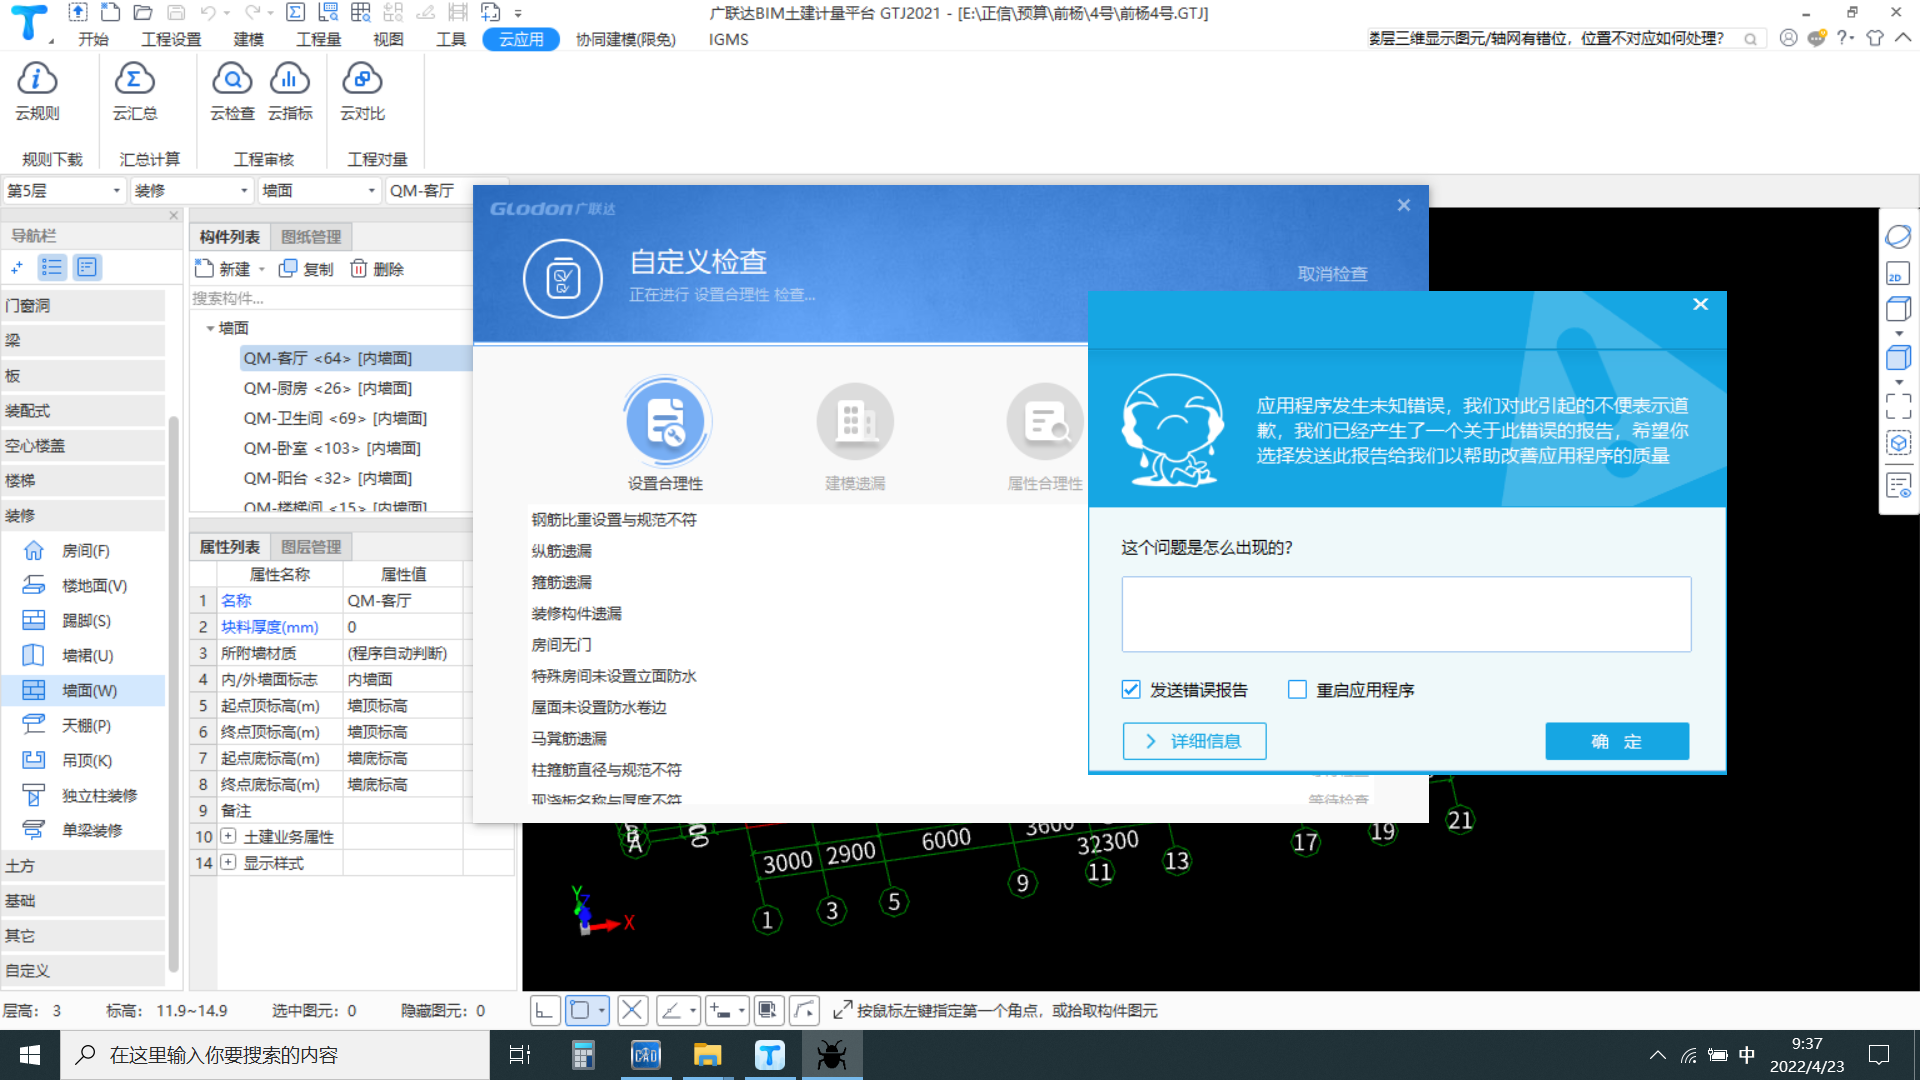Viewport: 1920px width, 1080px height.
Task: Collapse the 墙面 tree node
Action: [x=210, y=328]
